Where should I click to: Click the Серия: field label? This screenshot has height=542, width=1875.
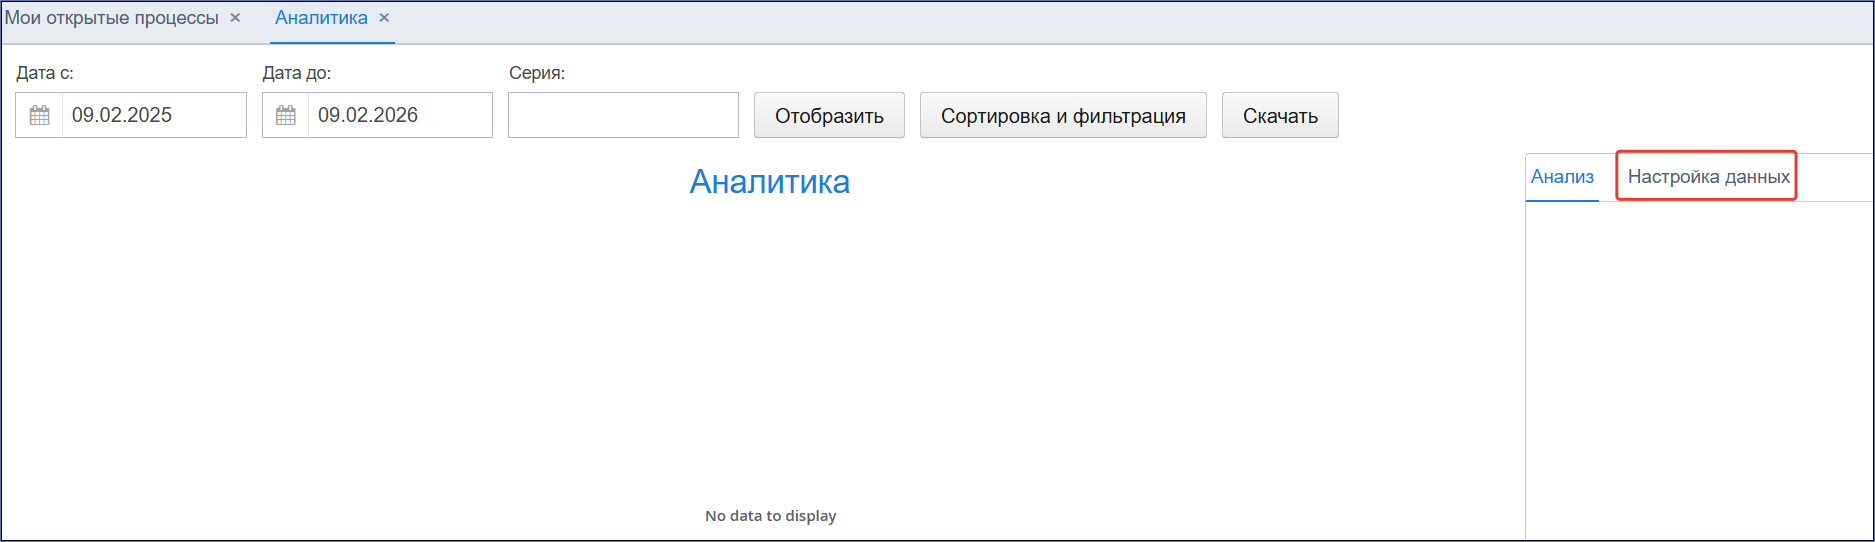[x=537, y=73]
